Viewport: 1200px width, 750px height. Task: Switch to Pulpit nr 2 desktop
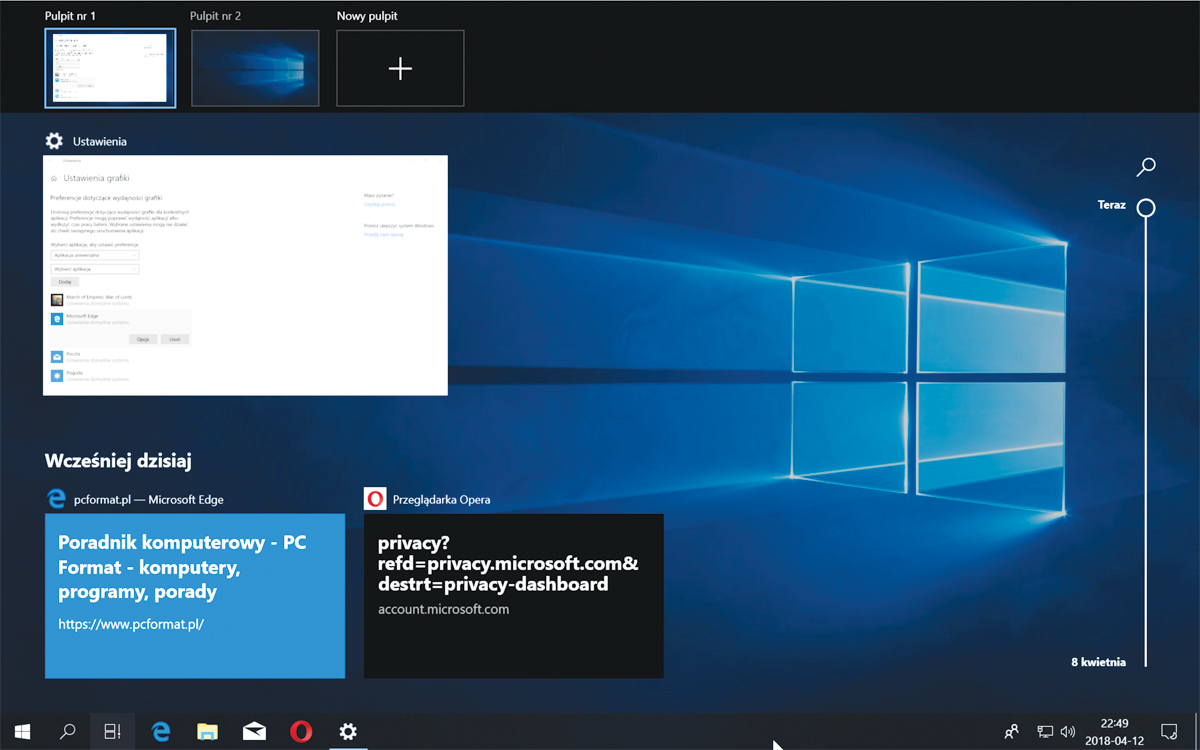[255, 68]
